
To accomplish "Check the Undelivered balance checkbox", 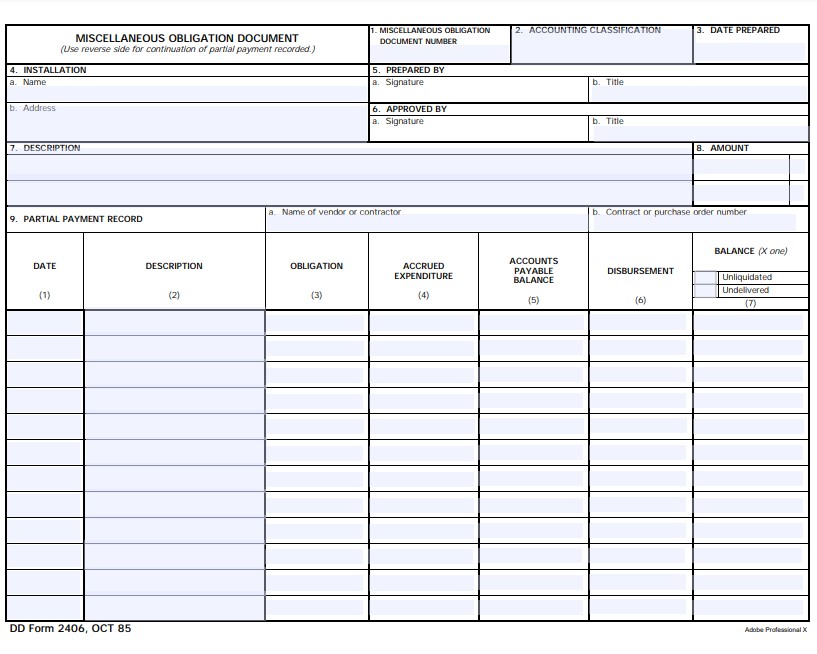I will pos(705,290).
